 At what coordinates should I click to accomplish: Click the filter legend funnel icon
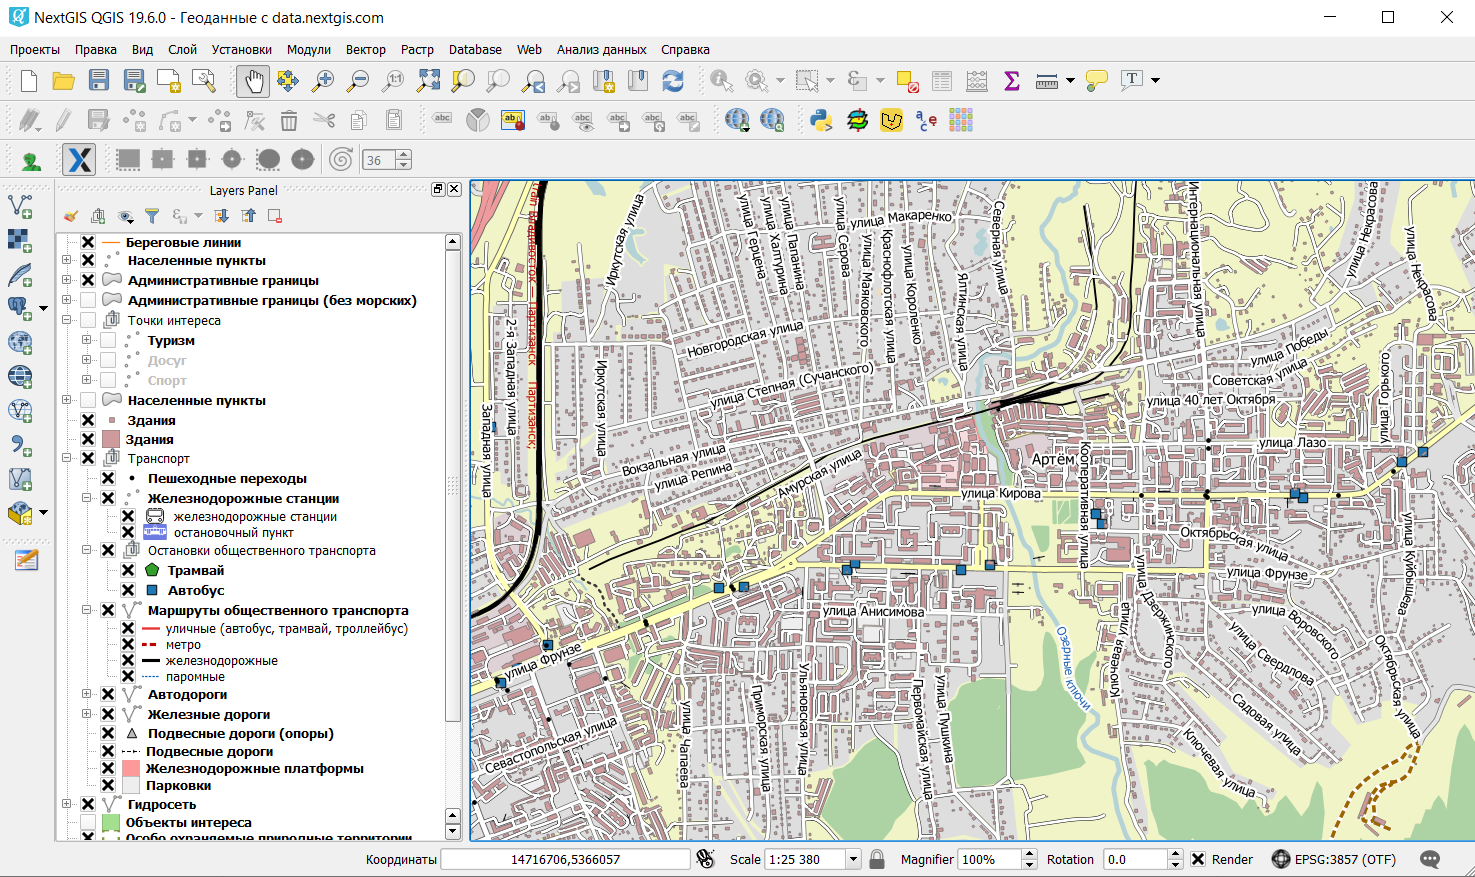pos(152,216)
